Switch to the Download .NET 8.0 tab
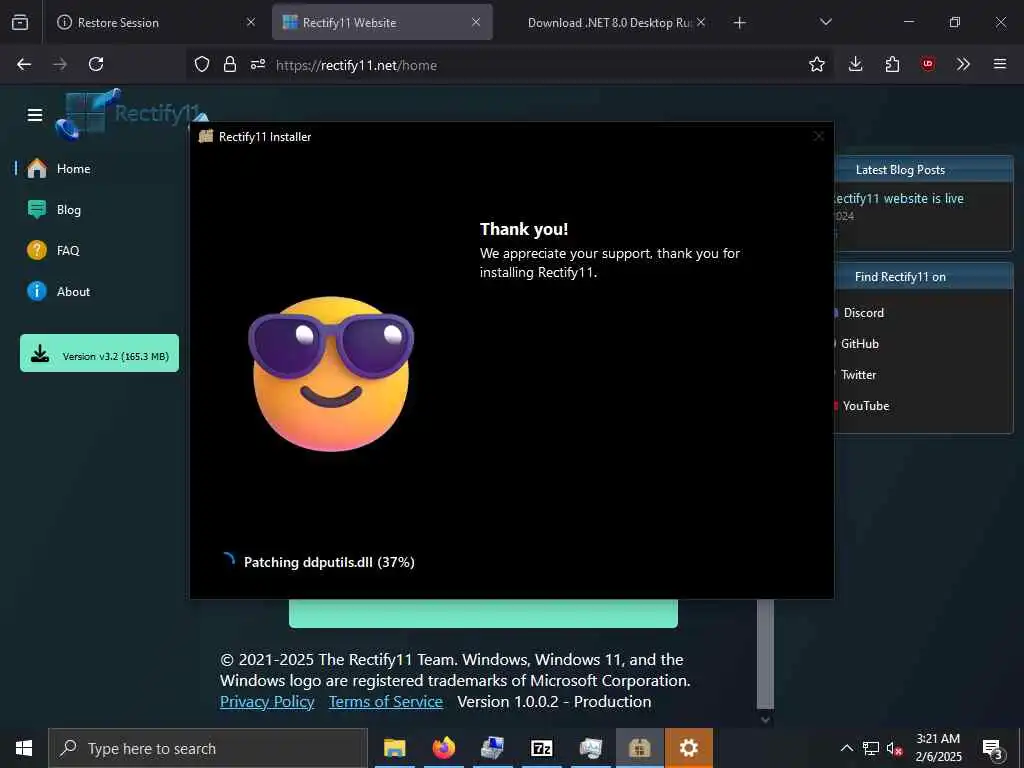This screenshot has width=1024, height=768. click(609, 22)
